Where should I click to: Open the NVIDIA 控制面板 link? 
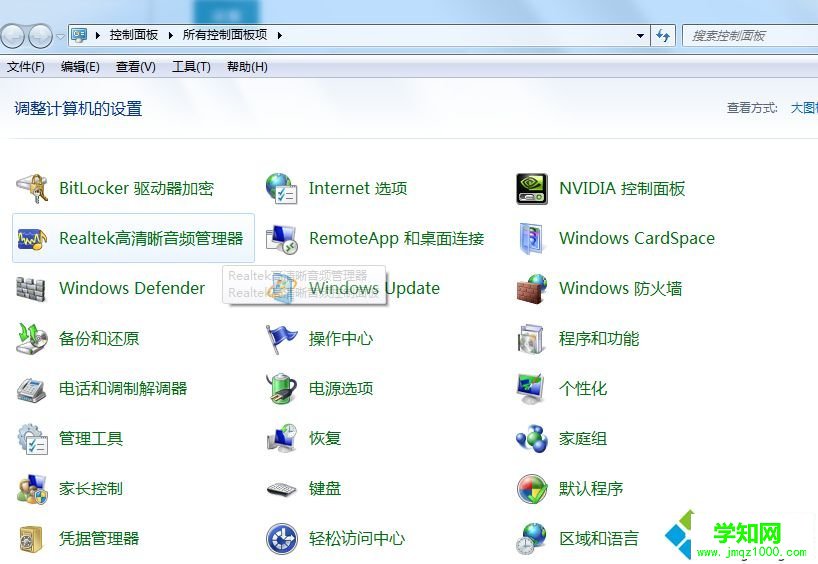[x=622, y=188]
